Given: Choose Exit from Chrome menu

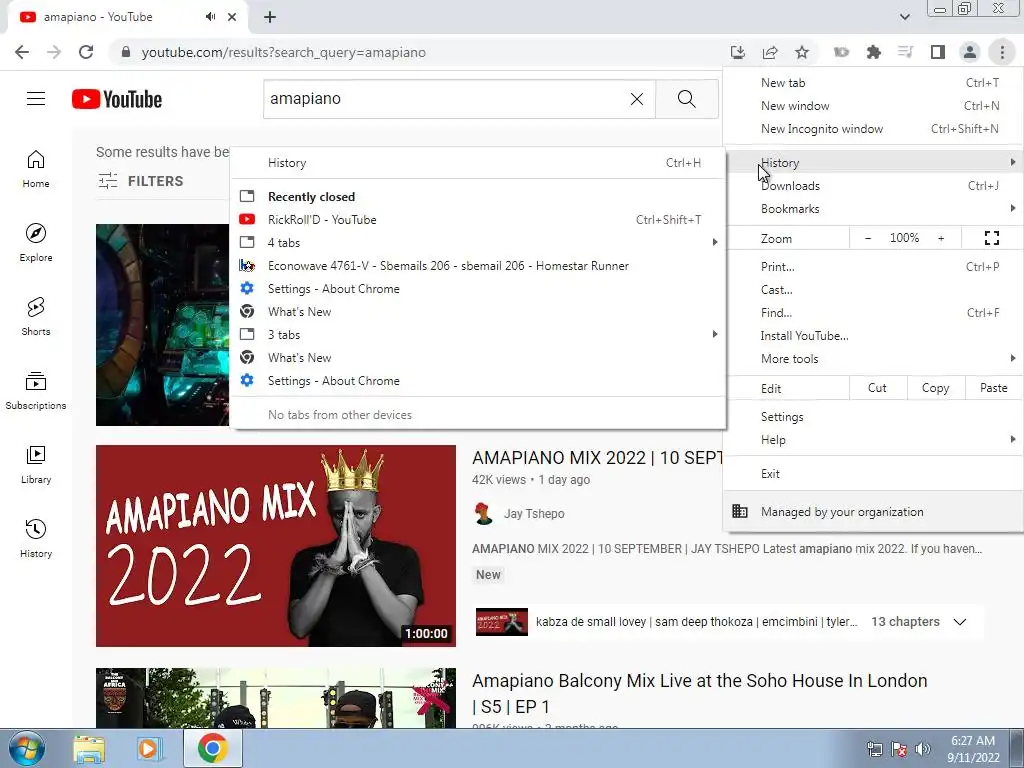Looking at the screenshot, I should pyautogui.click(x=873, y=474).
